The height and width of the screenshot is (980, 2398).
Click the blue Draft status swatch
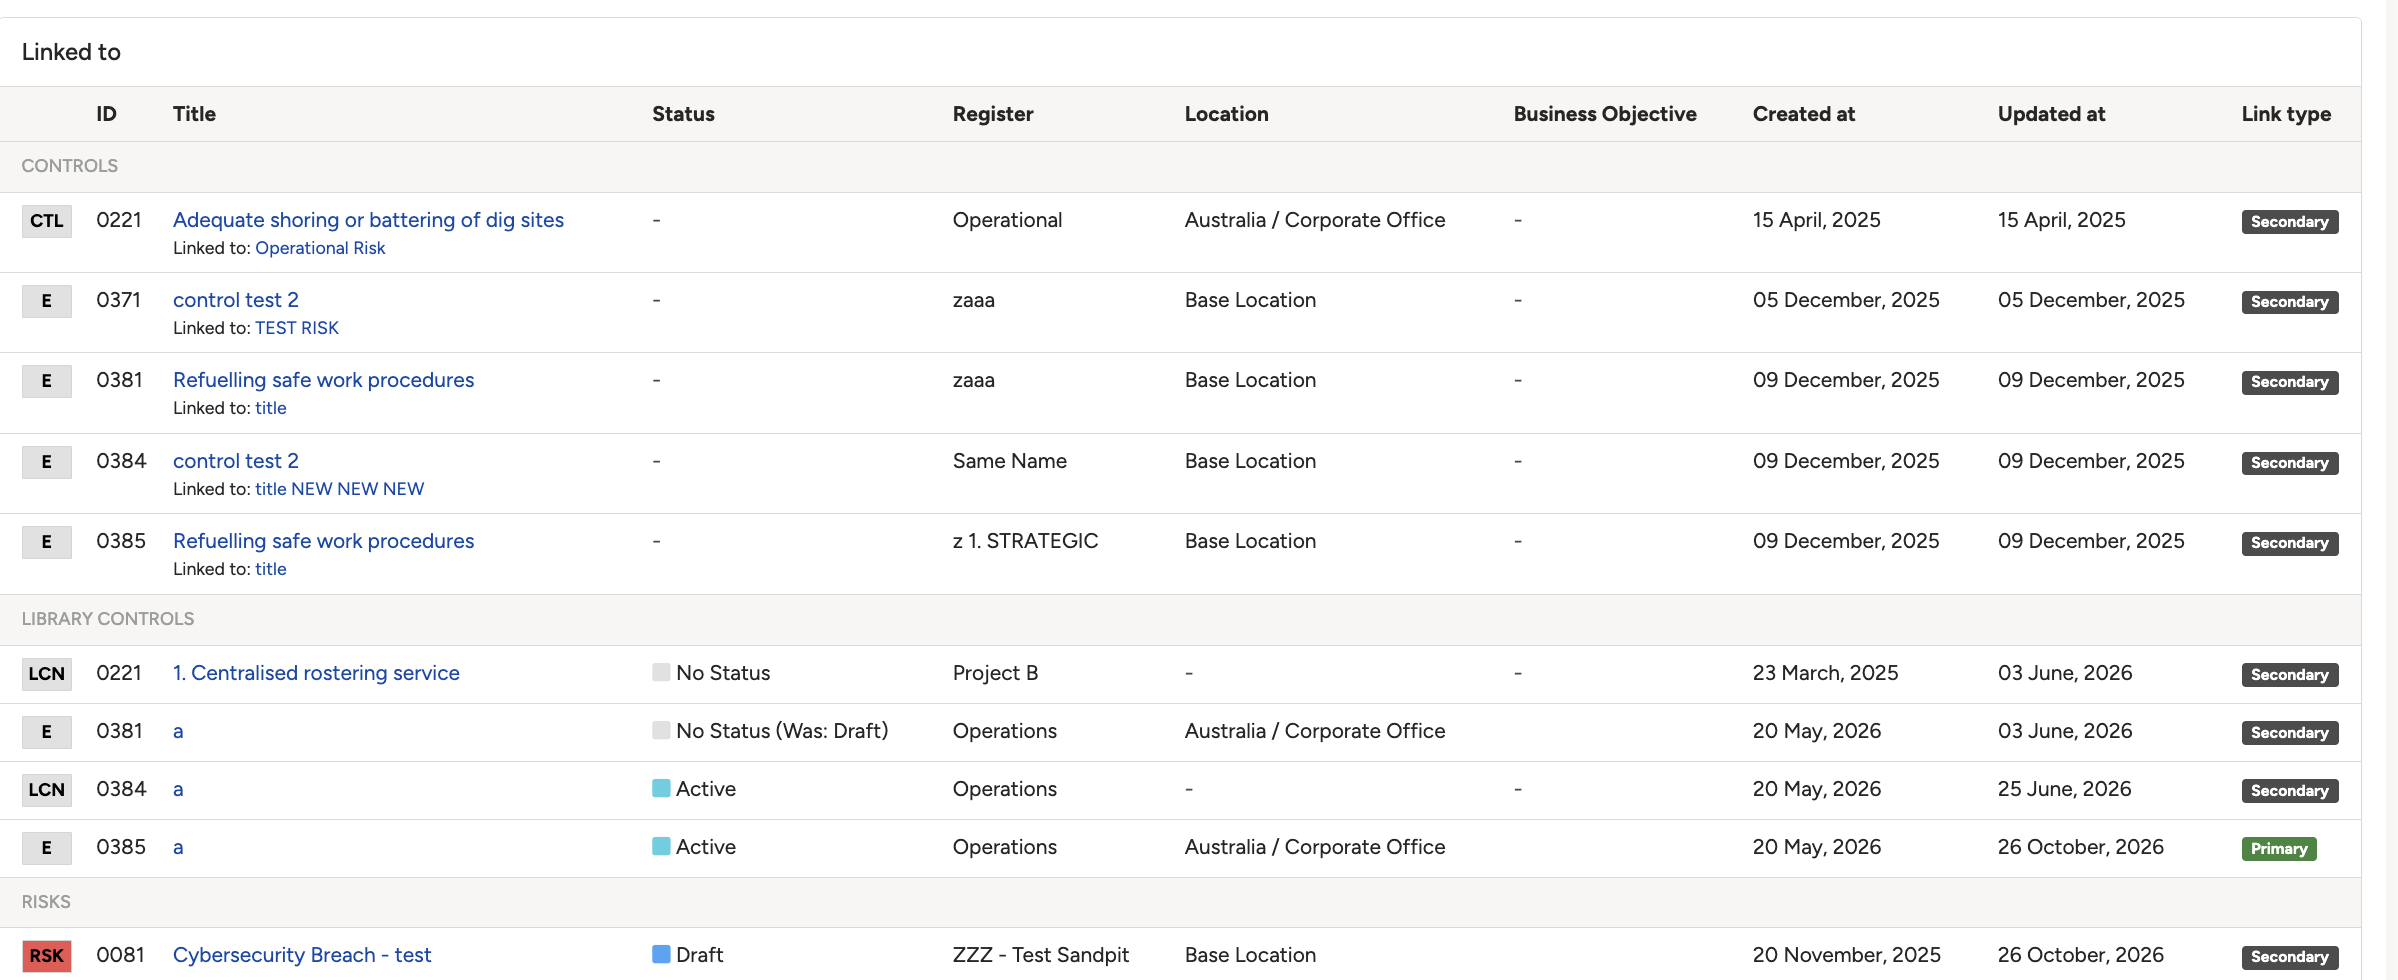661,954
